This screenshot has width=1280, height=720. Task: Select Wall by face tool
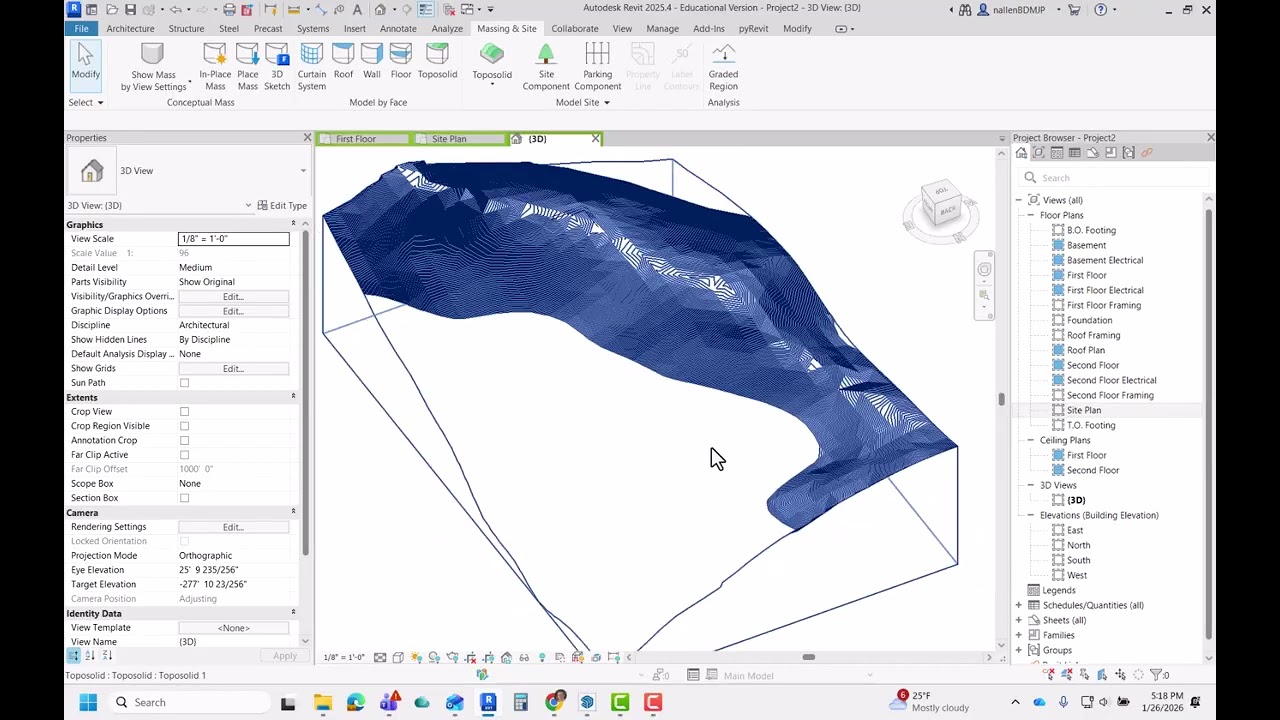coord(372,62)
